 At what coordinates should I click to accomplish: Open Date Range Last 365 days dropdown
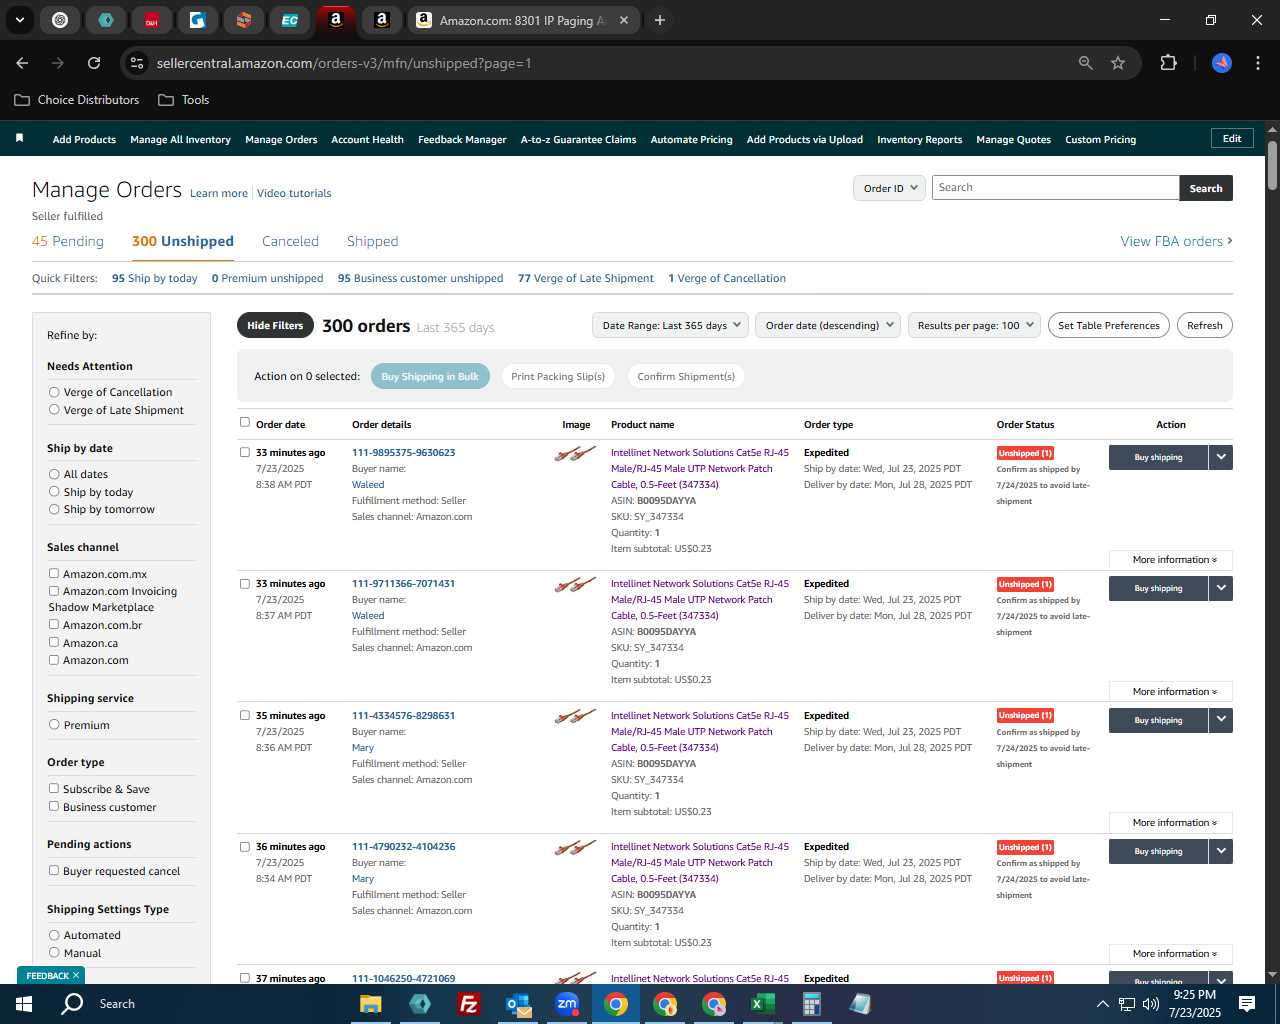pos(671,325)
